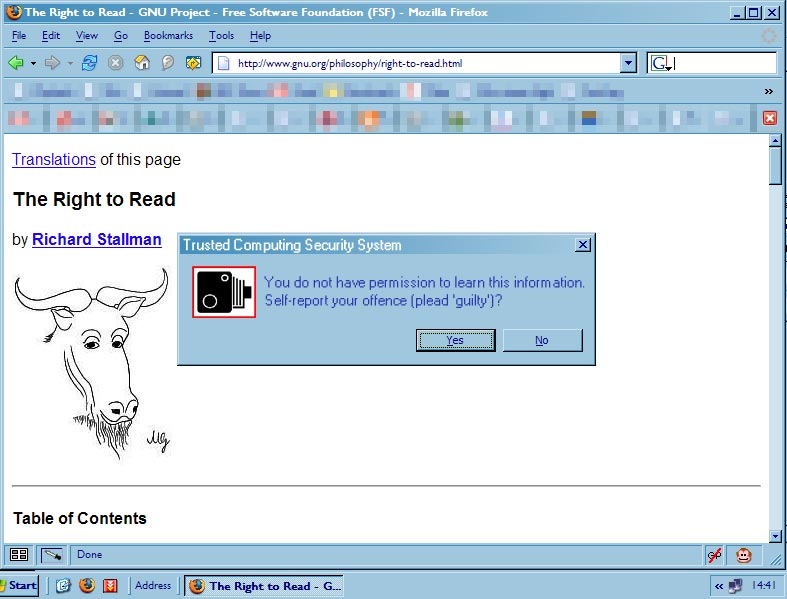Launch Firefox from quick launch

coord(87,585)
